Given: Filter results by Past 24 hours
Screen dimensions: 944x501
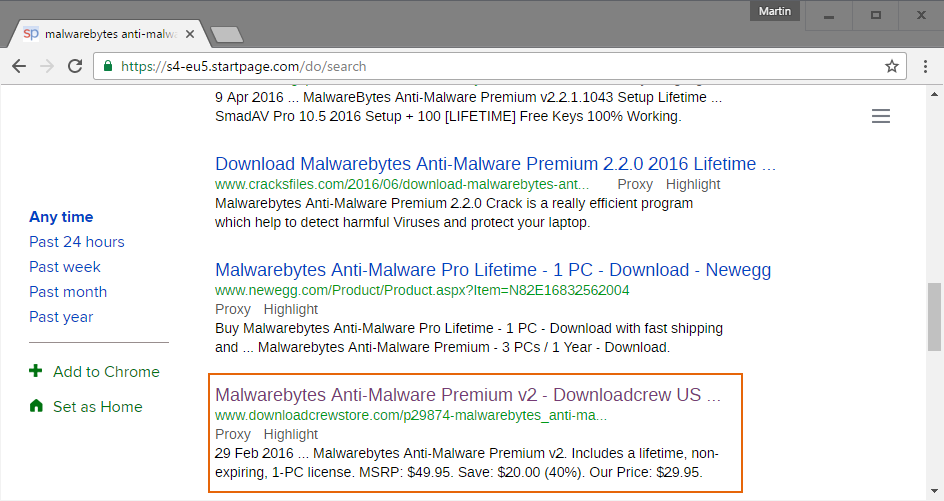Looking at the screenshot, I should tap(77, 242).
